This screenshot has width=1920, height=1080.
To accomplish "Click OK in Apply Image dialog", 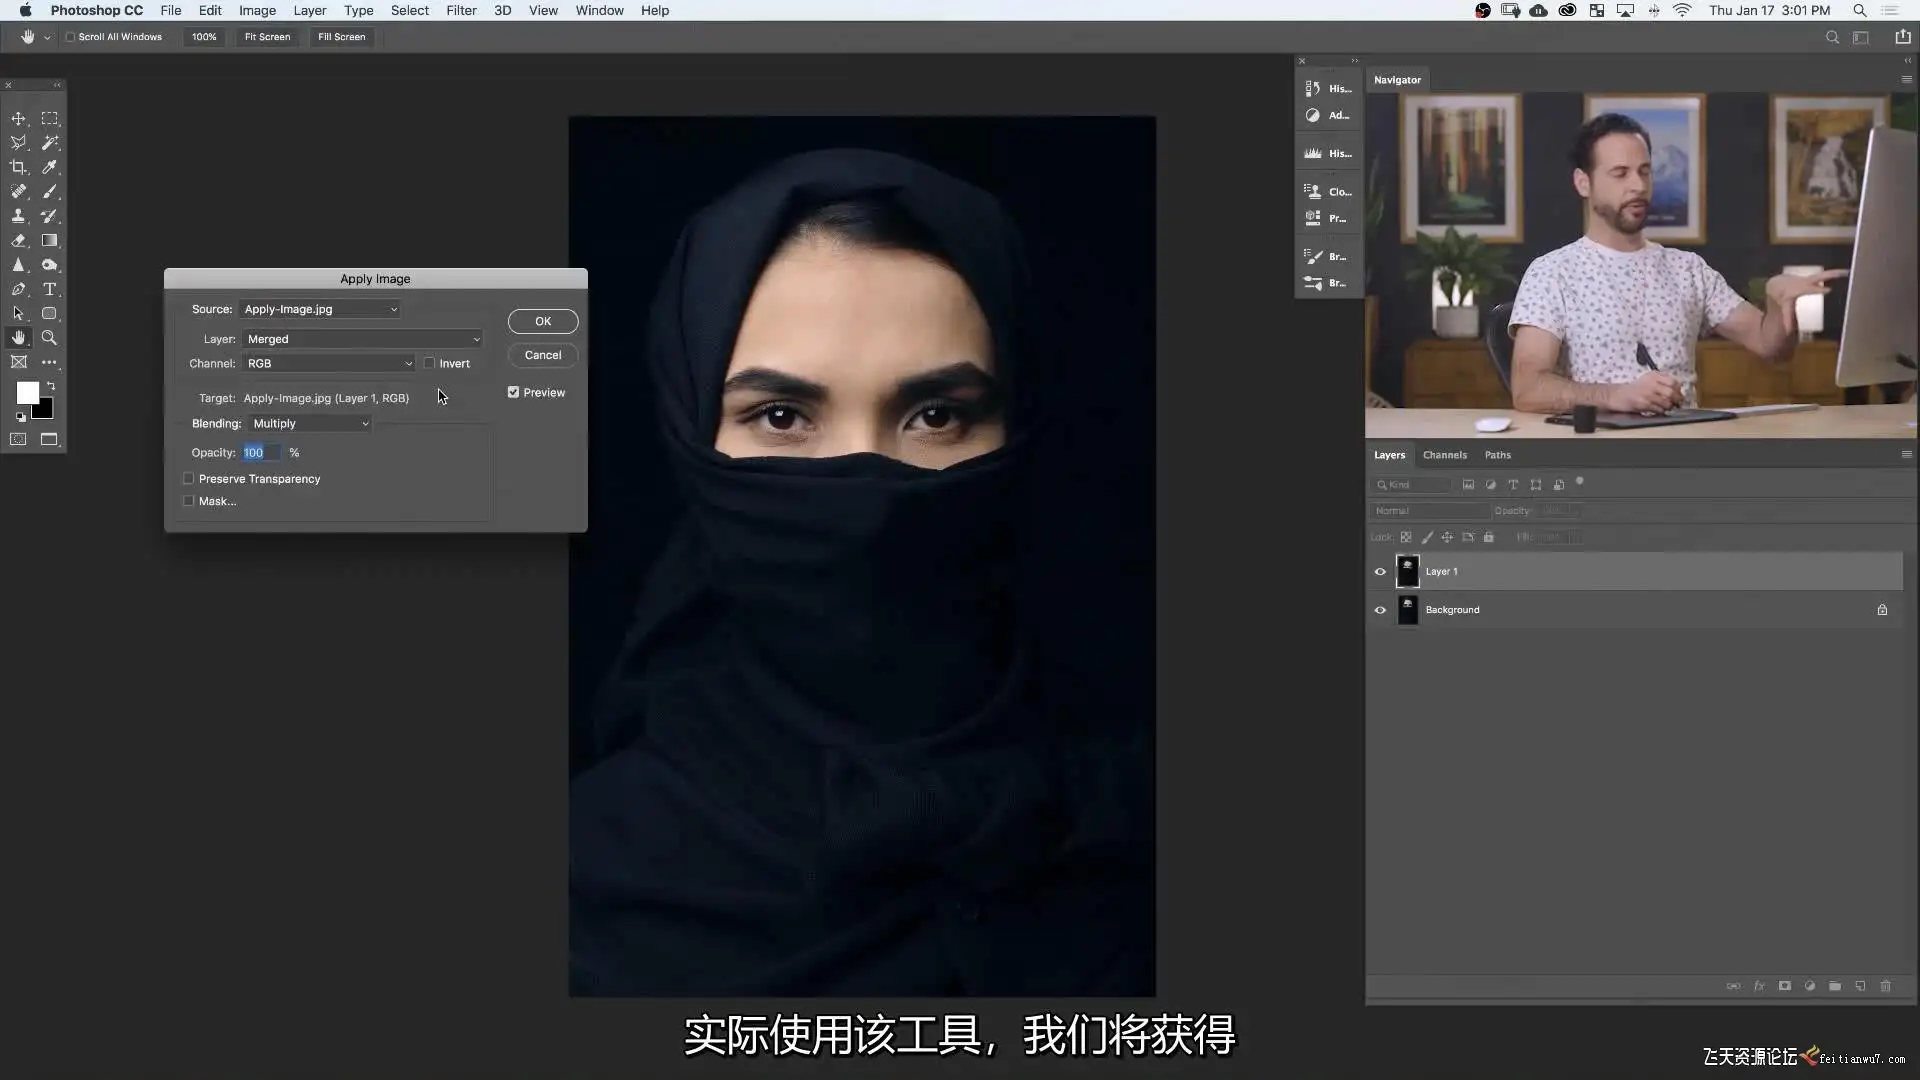I will [x=542, y=321].
